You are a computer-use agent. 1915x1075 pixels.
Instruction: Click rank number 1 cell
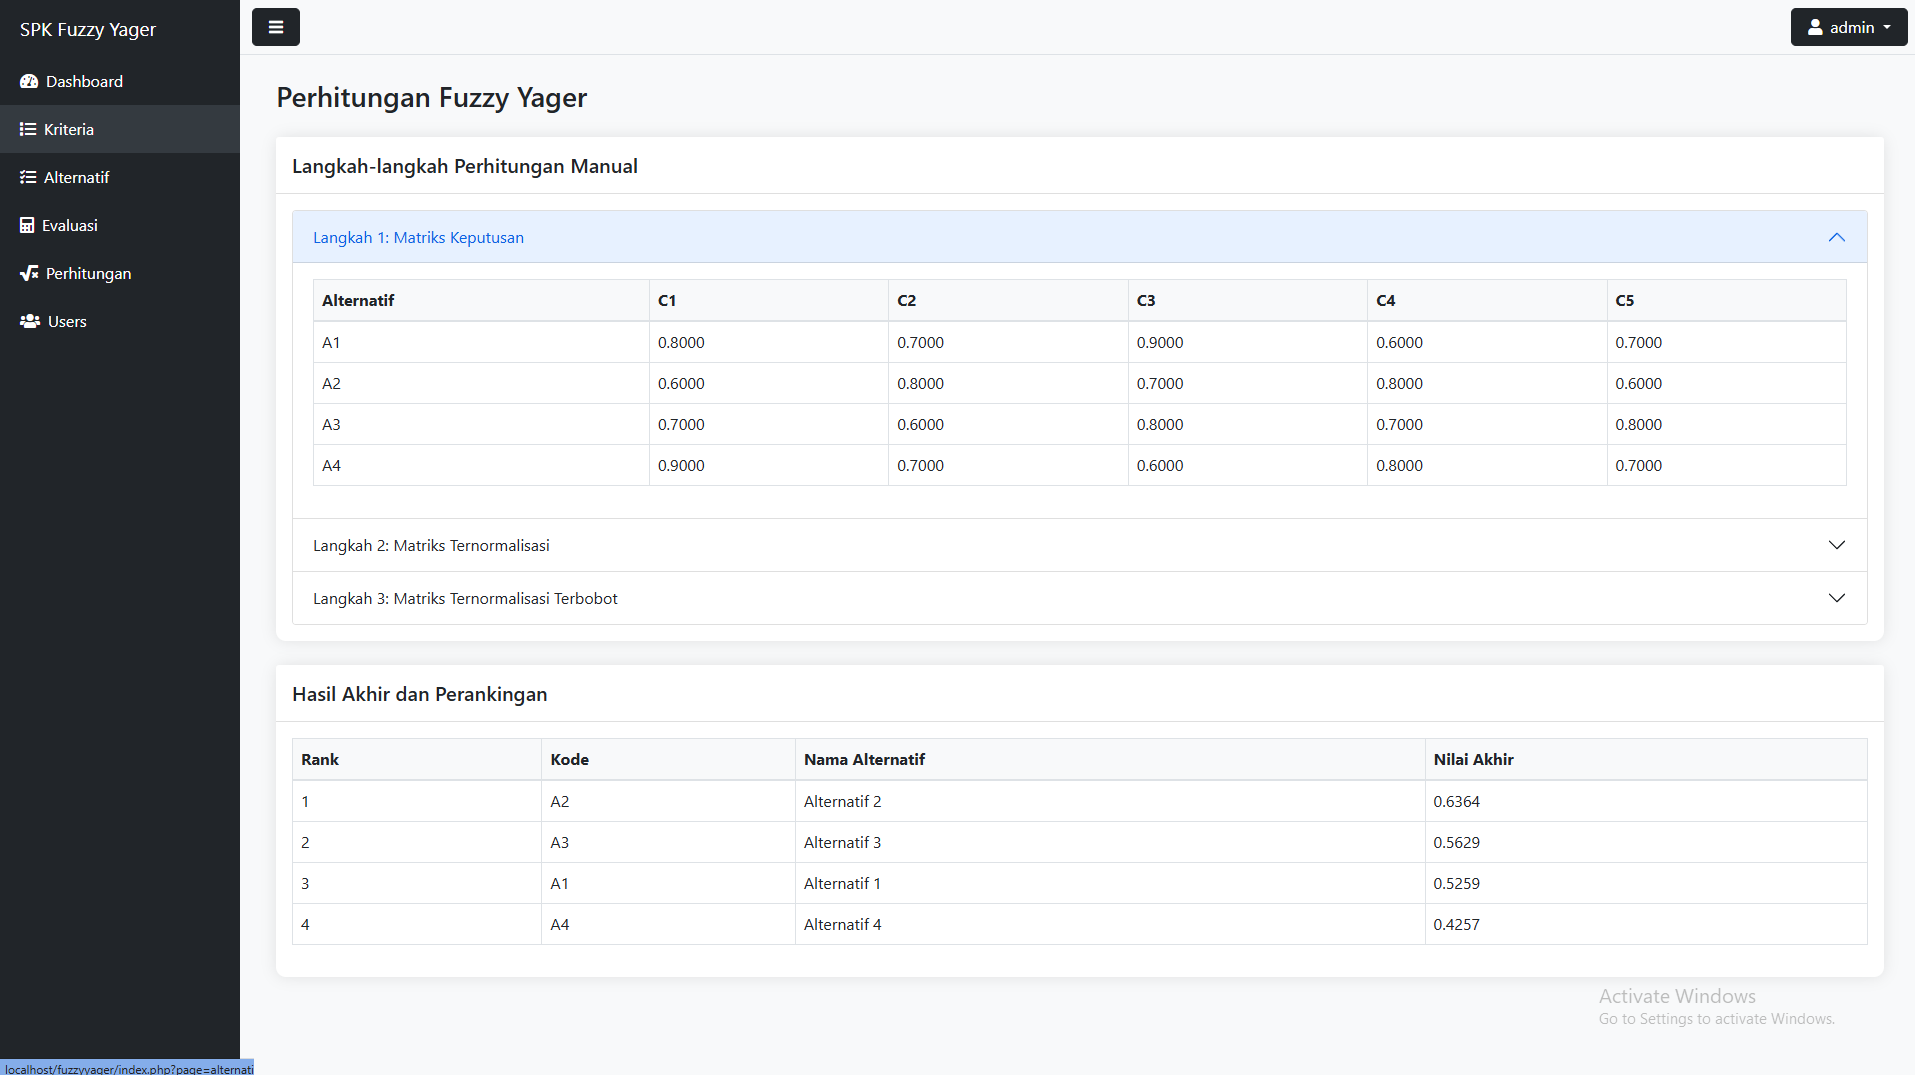pyautogui.click(x=417, y=802)
